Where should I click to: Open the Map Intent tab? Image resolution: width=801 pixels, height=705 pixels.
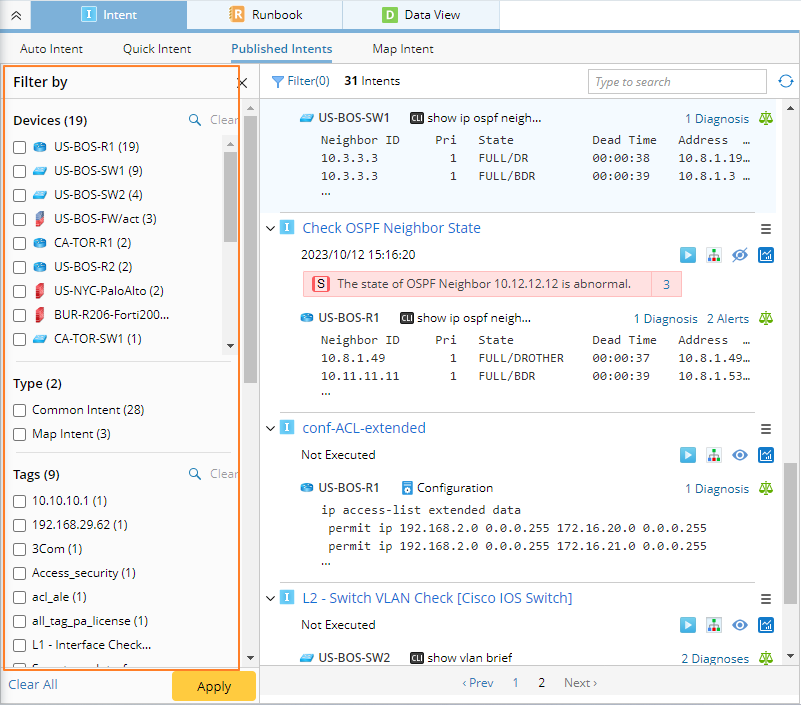[403, 48]
